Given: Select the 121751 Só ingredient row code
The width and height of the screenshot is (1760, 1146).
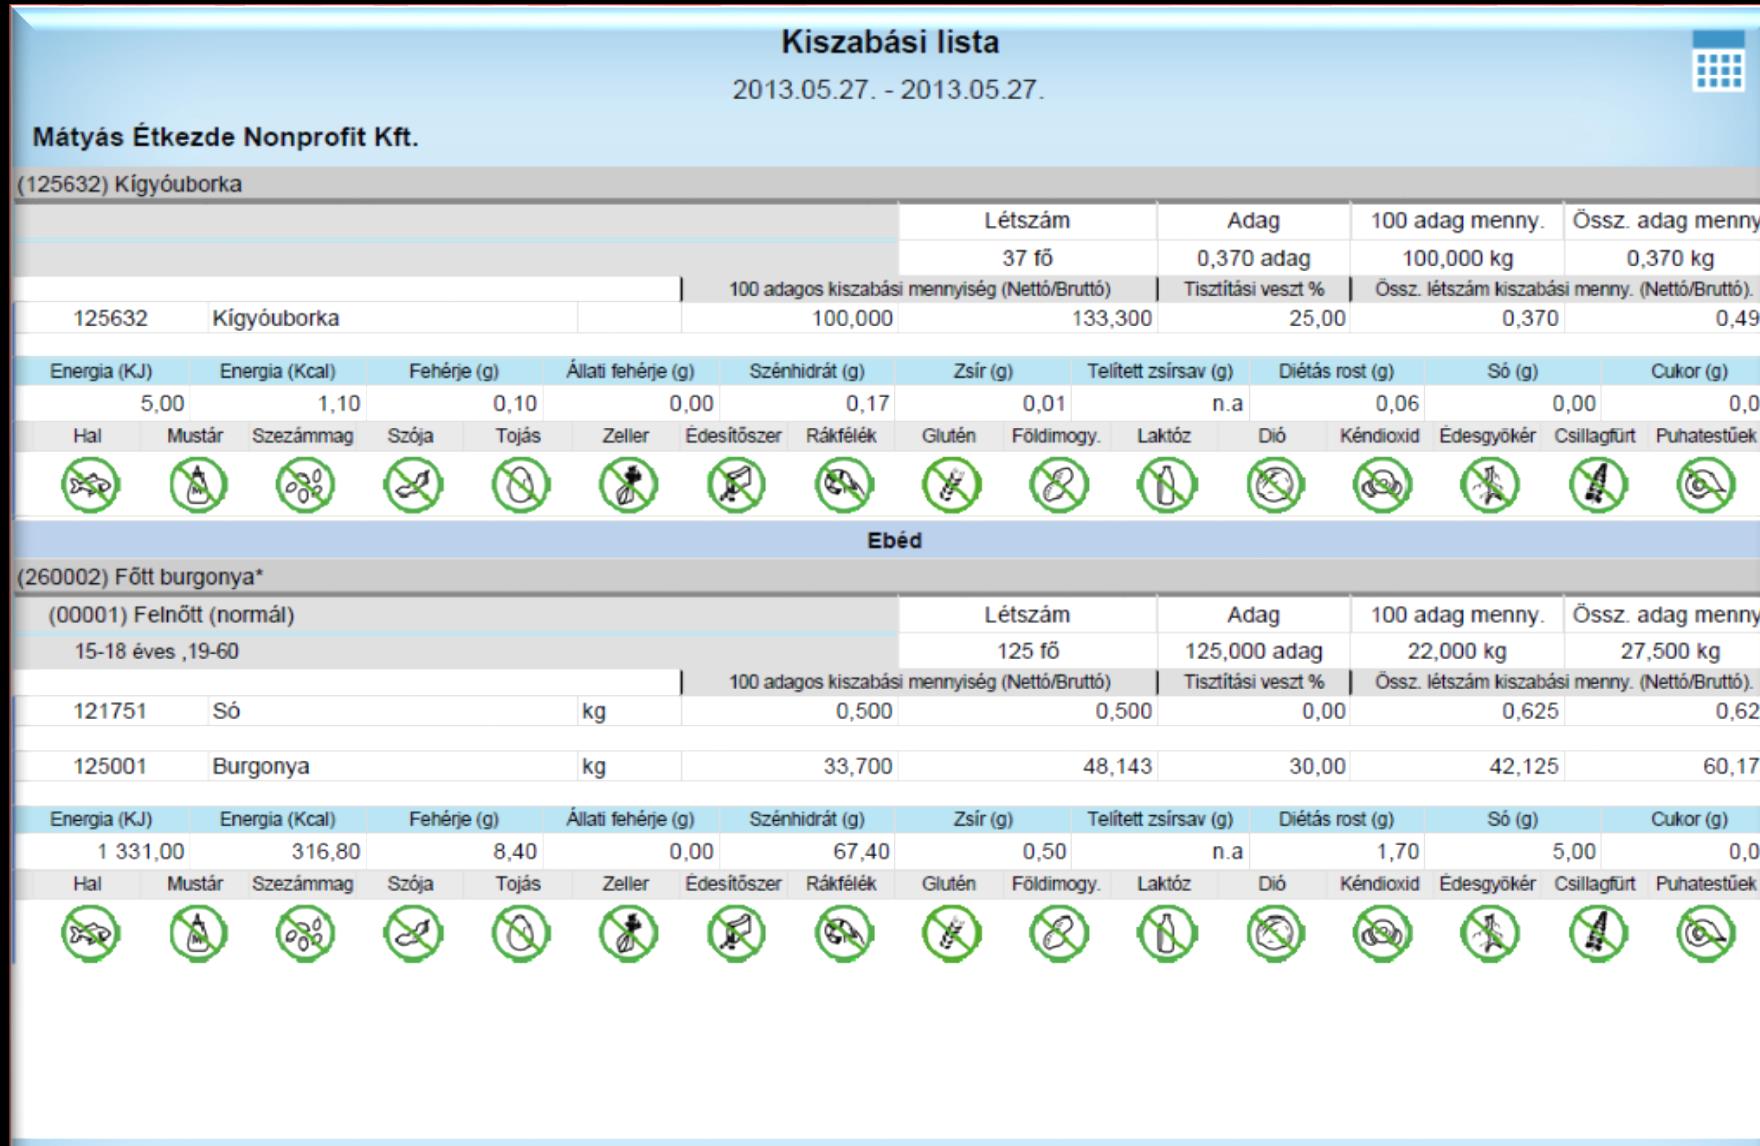Looking at the screenshot, I should coord(110,711).
